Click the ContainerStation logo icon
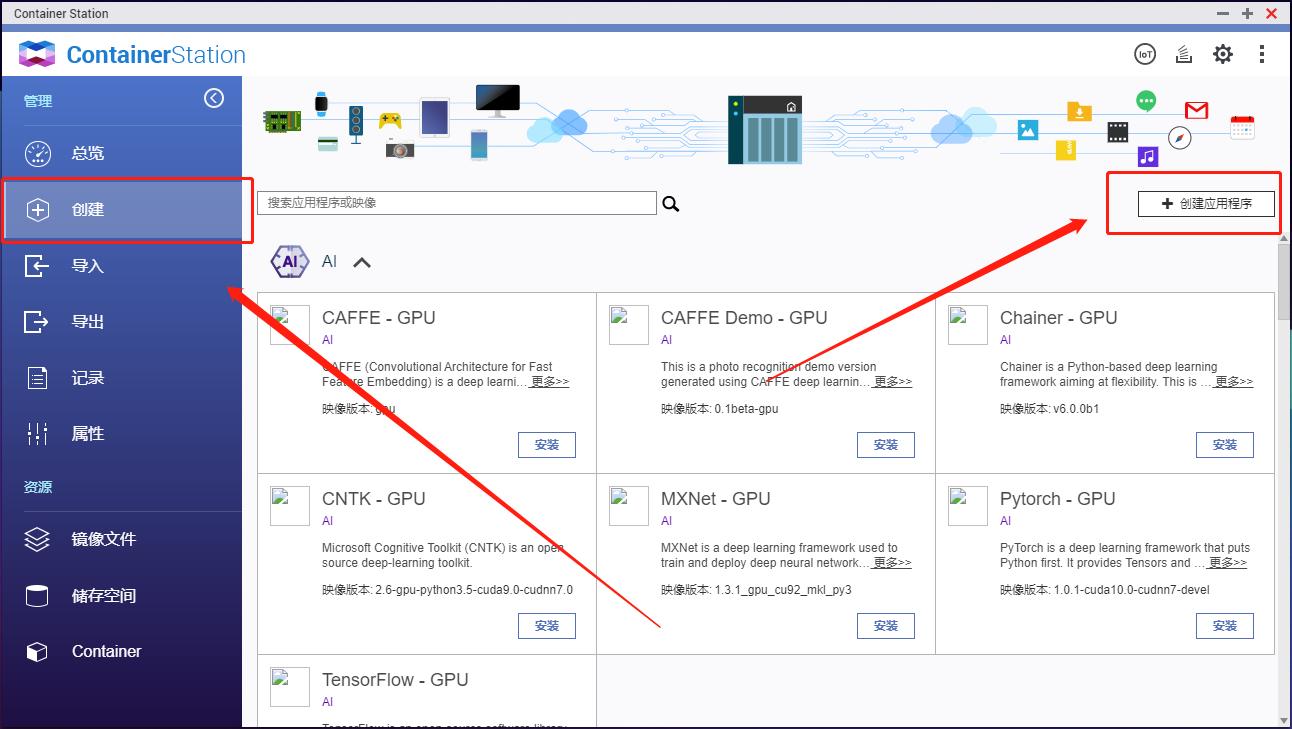 (37, 54)
